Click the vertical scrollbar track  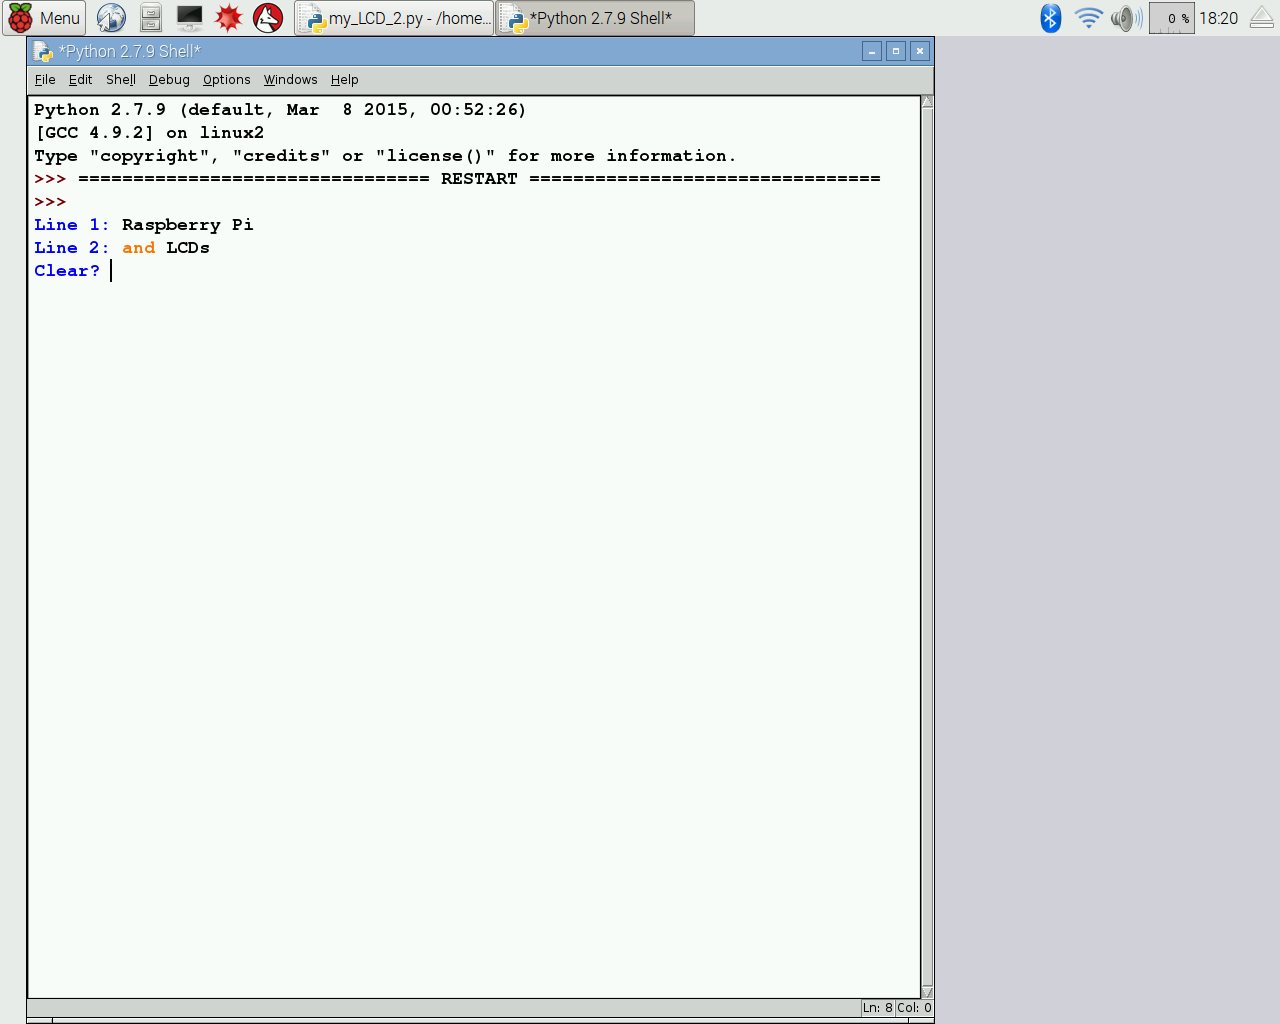click(x=927, y=547)
